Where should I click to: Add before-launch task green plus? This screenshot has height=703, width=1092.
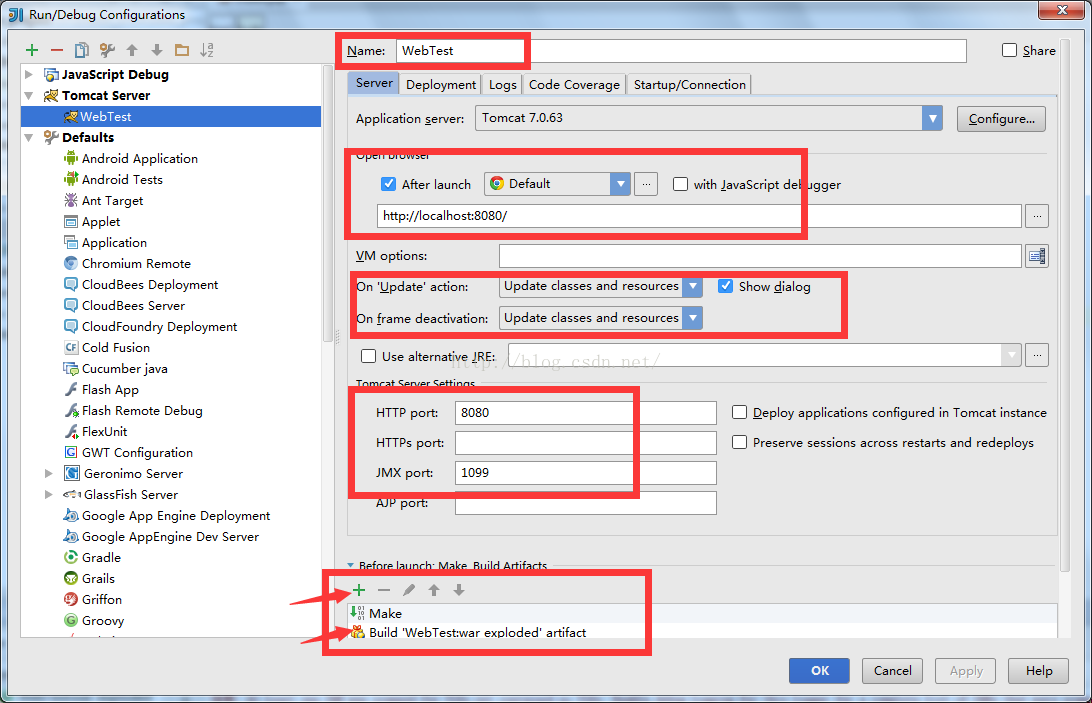coord(359,590)
